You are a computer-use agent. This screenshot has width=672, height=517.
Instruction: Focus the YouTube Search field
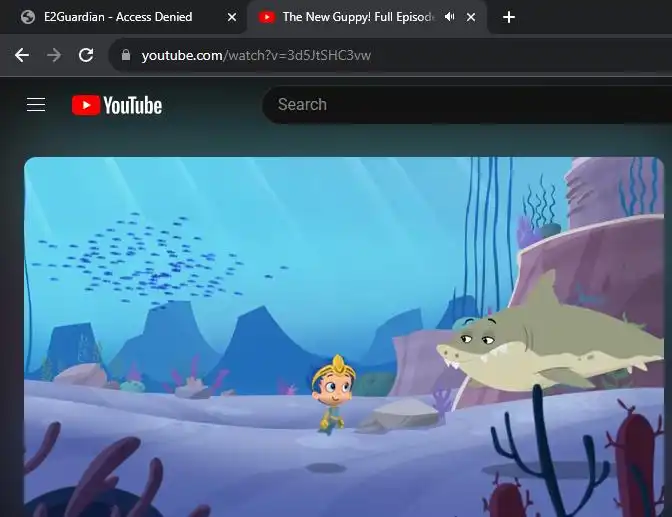[467, 105]
